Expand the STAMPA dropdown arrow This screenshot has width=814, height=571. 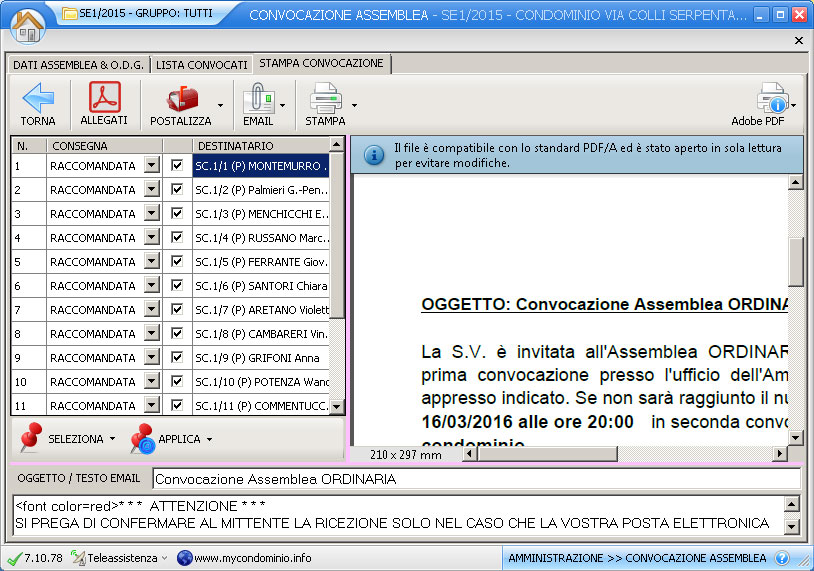pos(354,104)
